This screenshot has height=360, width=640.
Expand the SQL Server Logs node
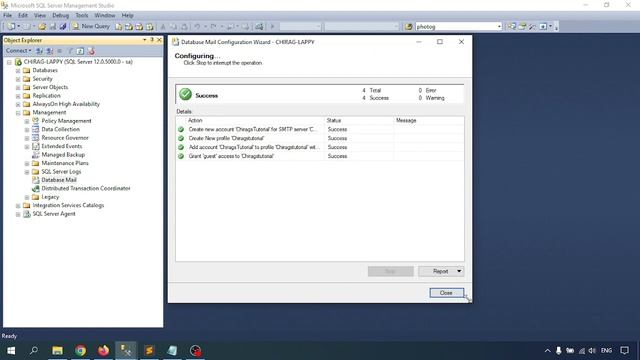27,172
